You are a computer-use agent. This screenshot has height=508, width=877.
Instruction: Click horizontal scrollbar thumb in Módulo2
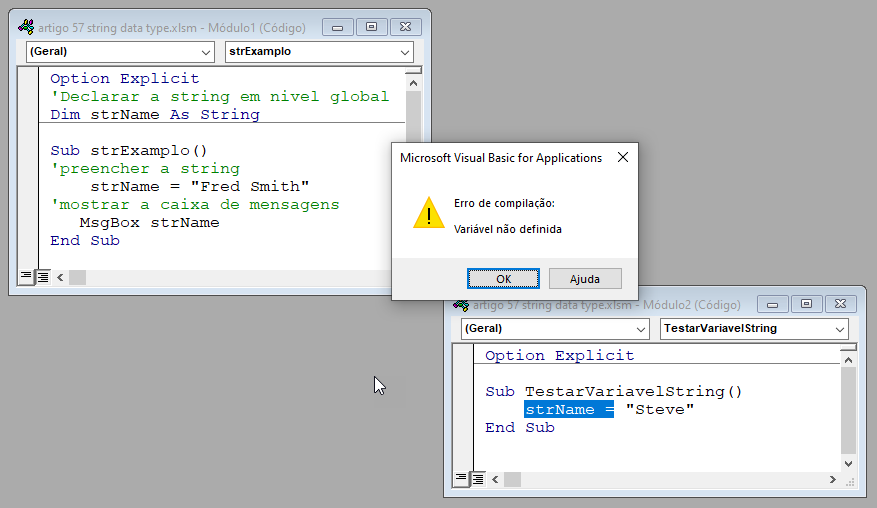click(x=512, y=479)
